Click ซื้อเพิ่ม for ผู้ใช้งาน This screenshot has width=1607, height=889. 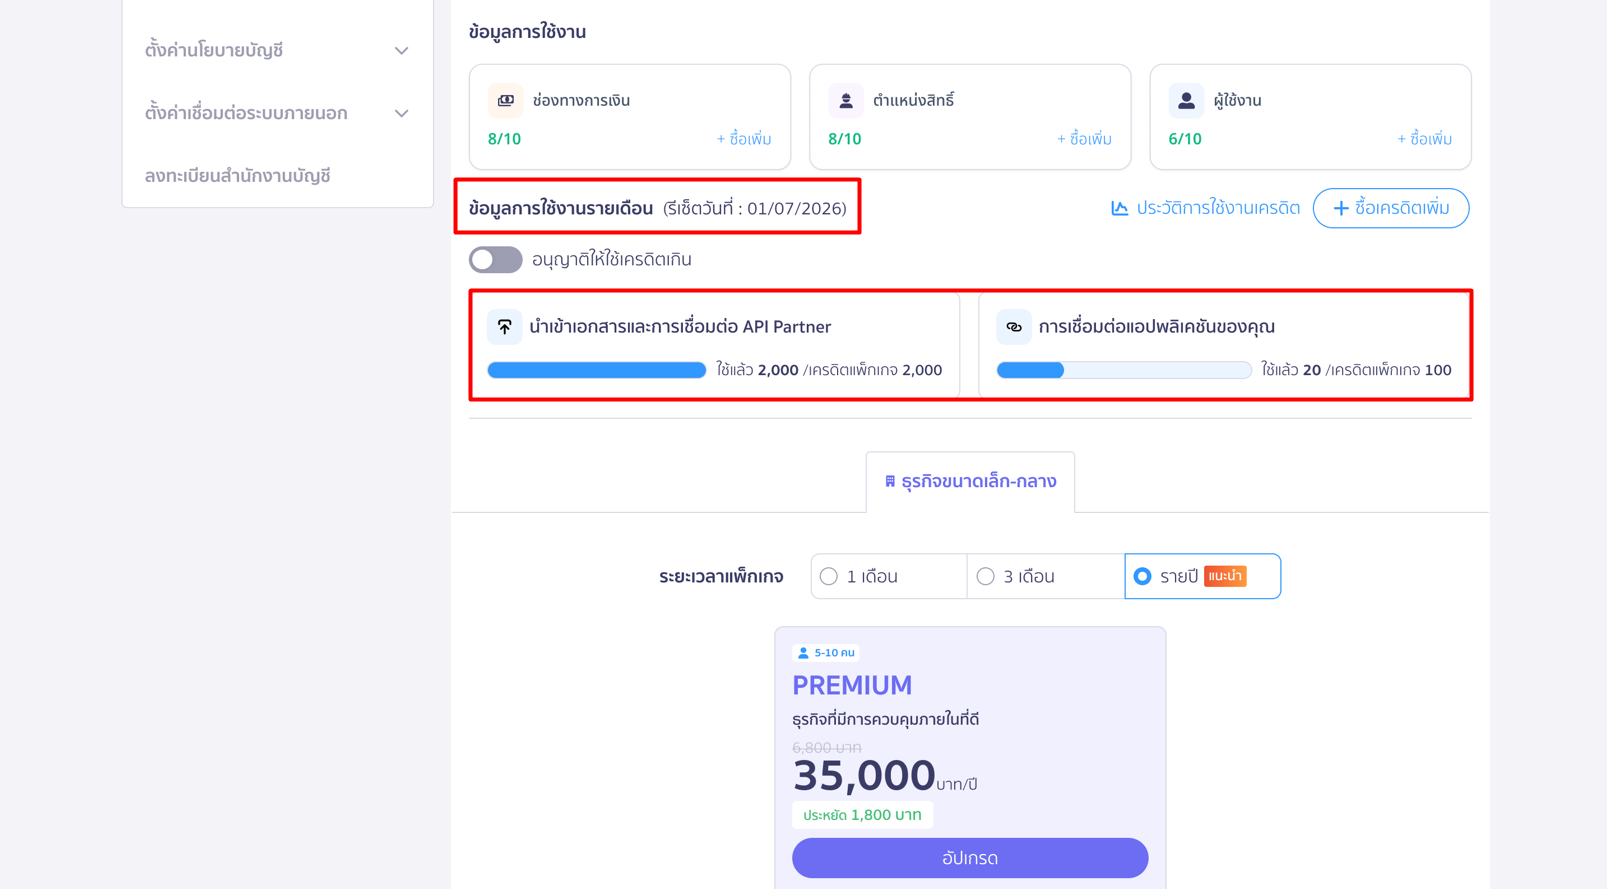[x=1424, y=139]
